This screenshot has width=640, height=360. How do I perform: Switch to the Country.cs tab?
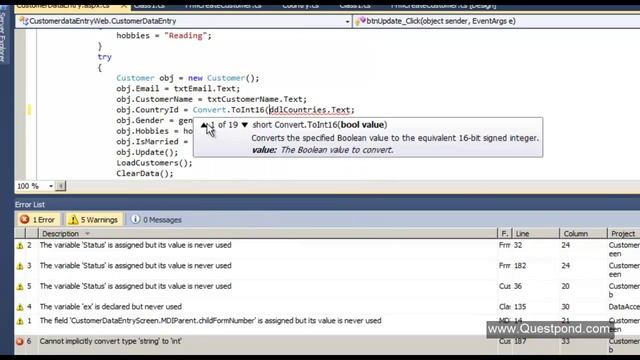click(x=300, y=5)
